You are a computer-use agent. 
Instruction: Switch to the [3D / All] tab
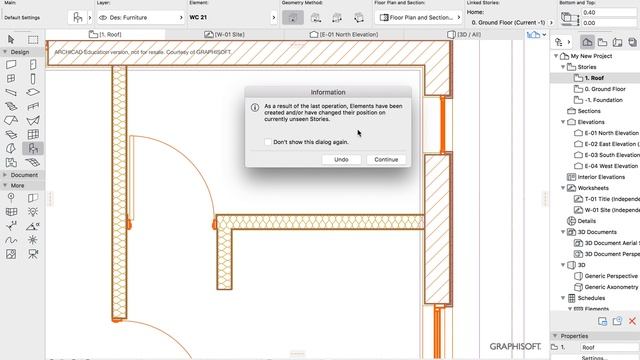[x=464, y=35]
